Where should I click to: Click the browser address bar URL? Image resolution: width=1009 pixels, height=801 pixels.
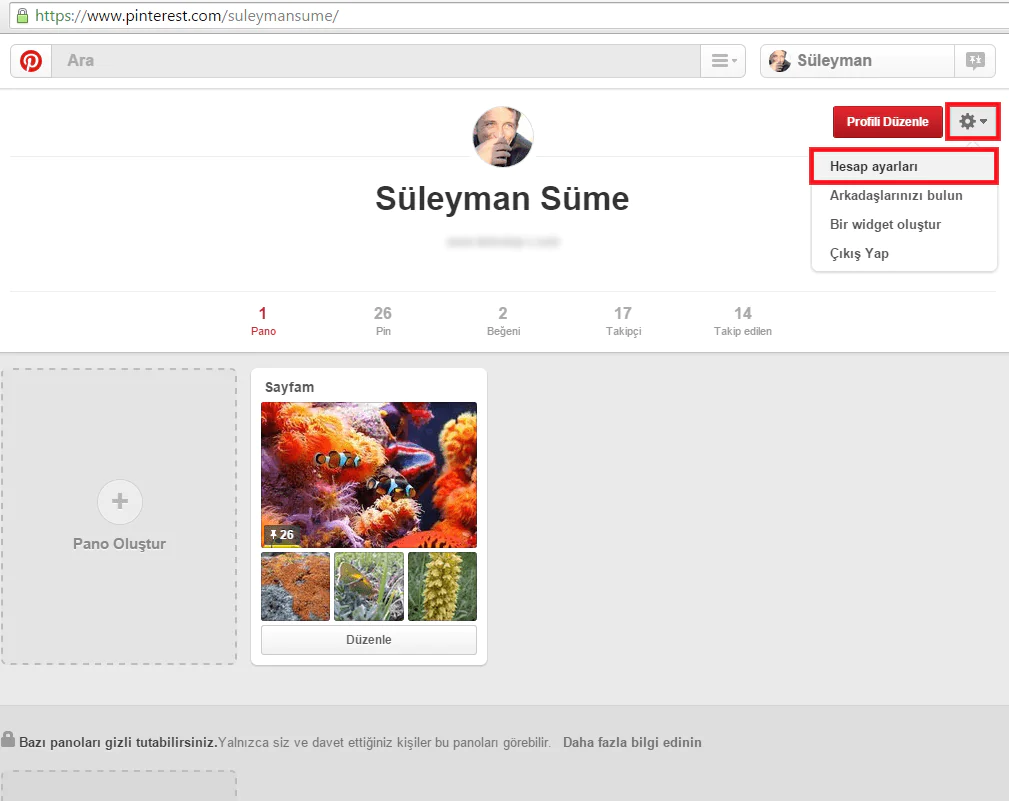[x=187, y=15]
